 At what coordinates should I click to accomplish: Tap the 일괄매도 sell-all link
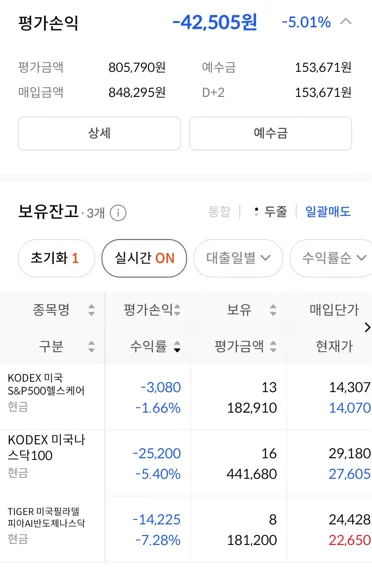328,212
